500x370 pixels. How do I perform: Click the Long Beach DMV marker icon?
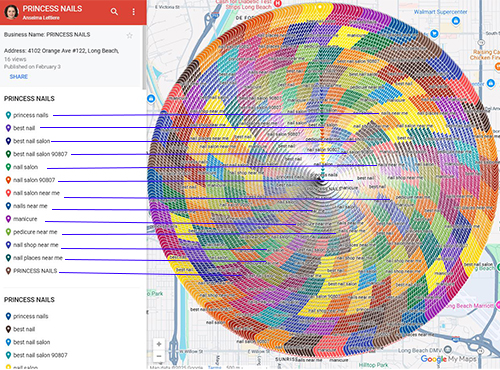coord(448,349)
